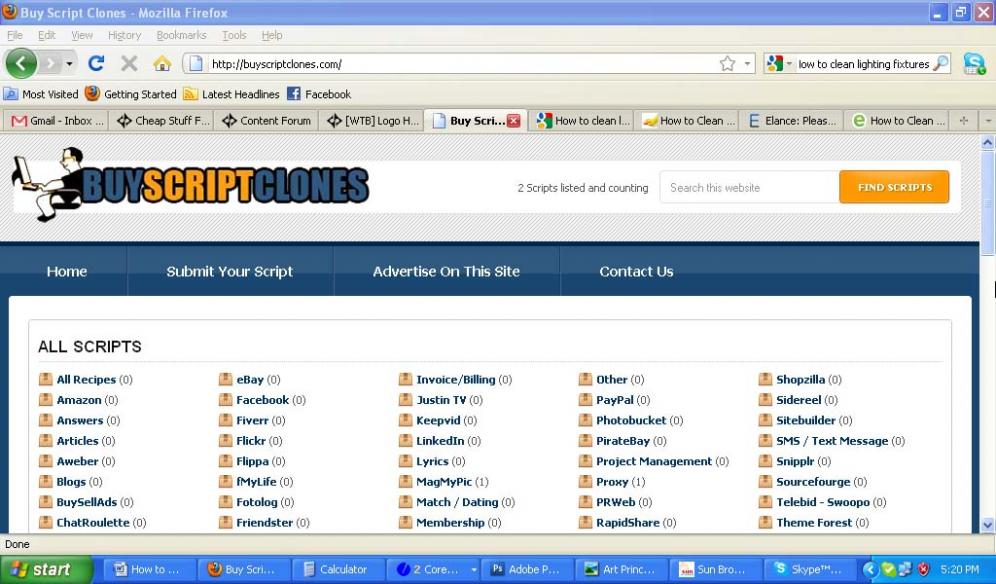Open Latest Headlines feed bookmark
The image size is (996, 584).
232,94
